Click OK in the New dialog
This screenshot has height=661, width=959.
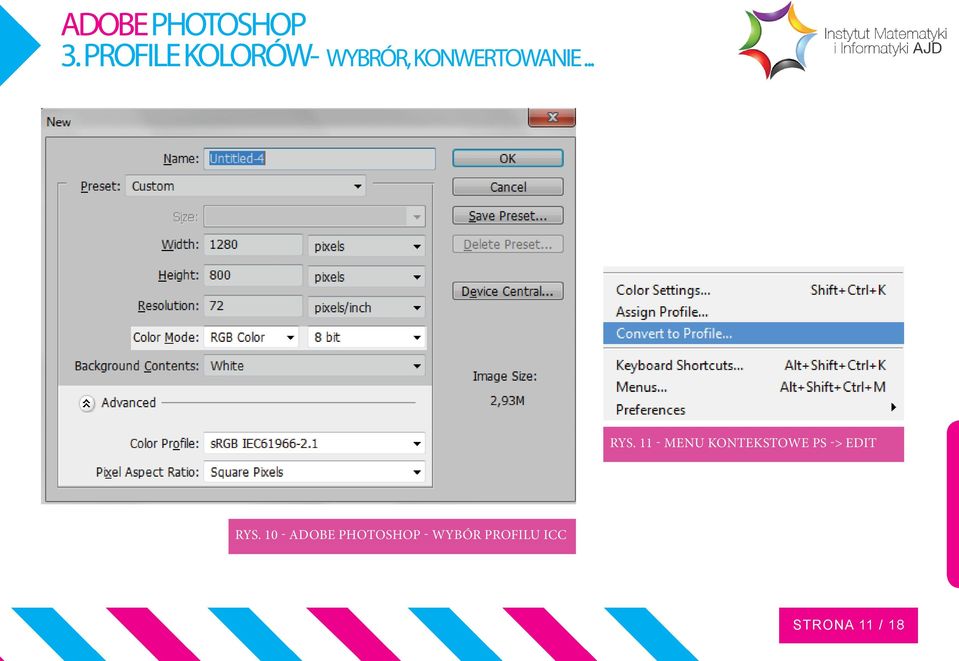pyautogui.click(x=508, y=158)
